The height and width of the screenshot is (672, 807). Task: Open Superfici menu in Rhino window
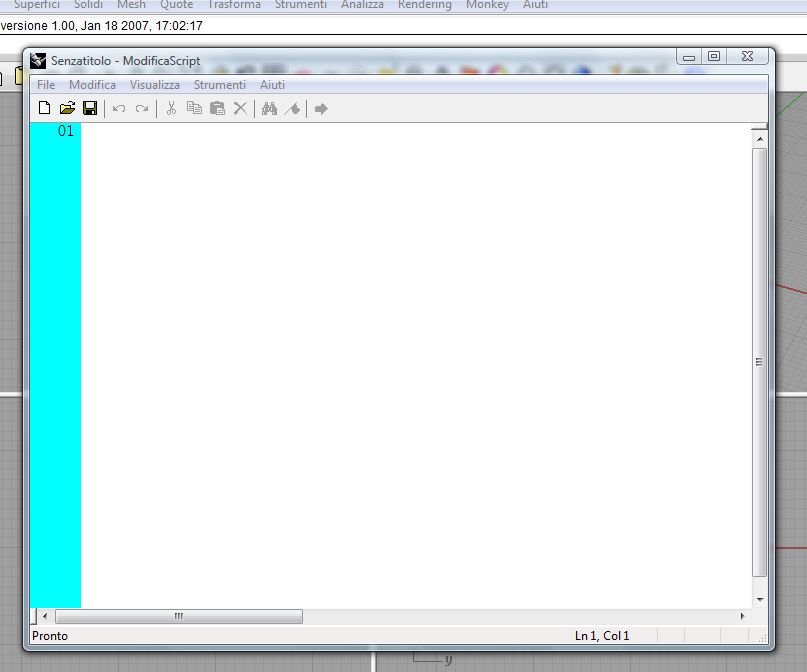click(x=36, y=5)
